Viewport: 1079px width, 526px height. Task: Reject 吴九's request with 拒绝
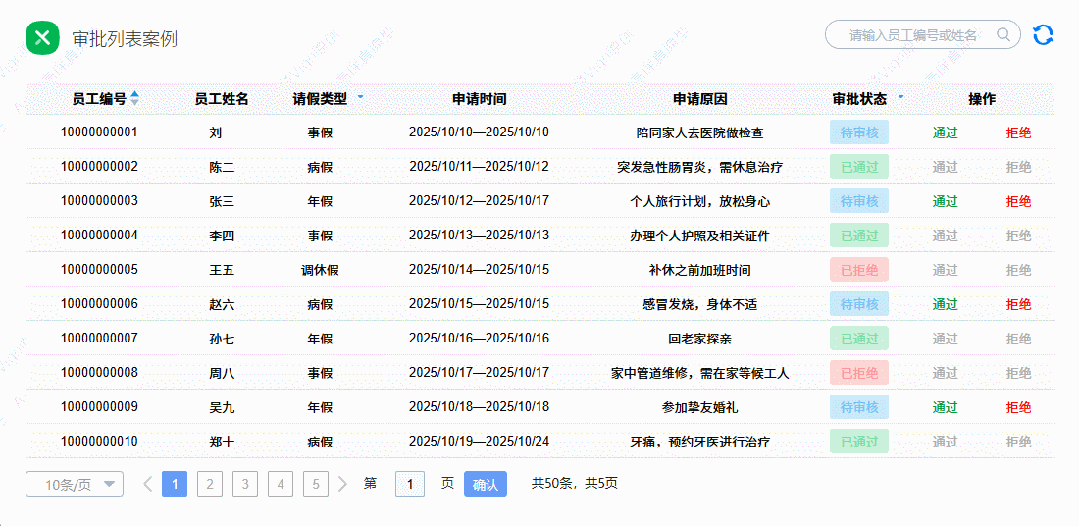[x=1018, y=408]
